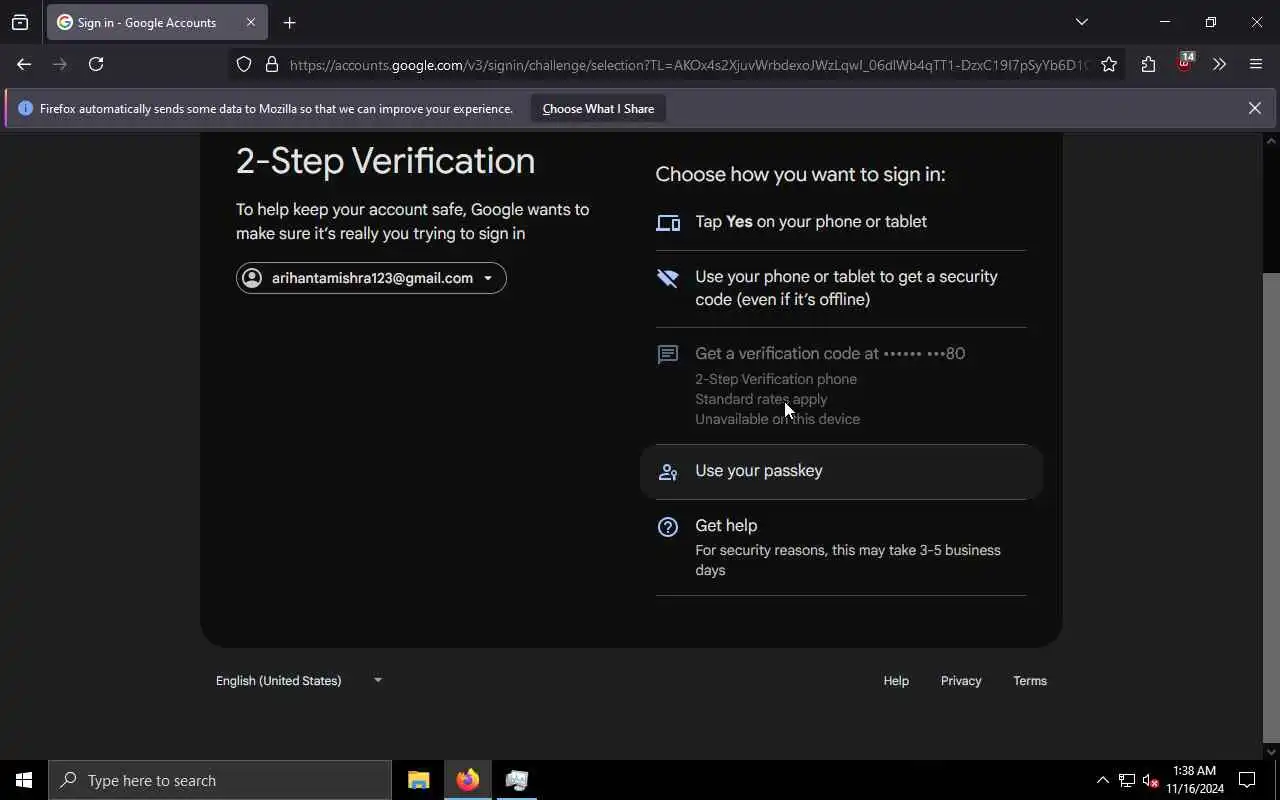Show more tools overflow chevron
The width and height of the screenshot is (1280, 800).
[x=1219, y=65]
